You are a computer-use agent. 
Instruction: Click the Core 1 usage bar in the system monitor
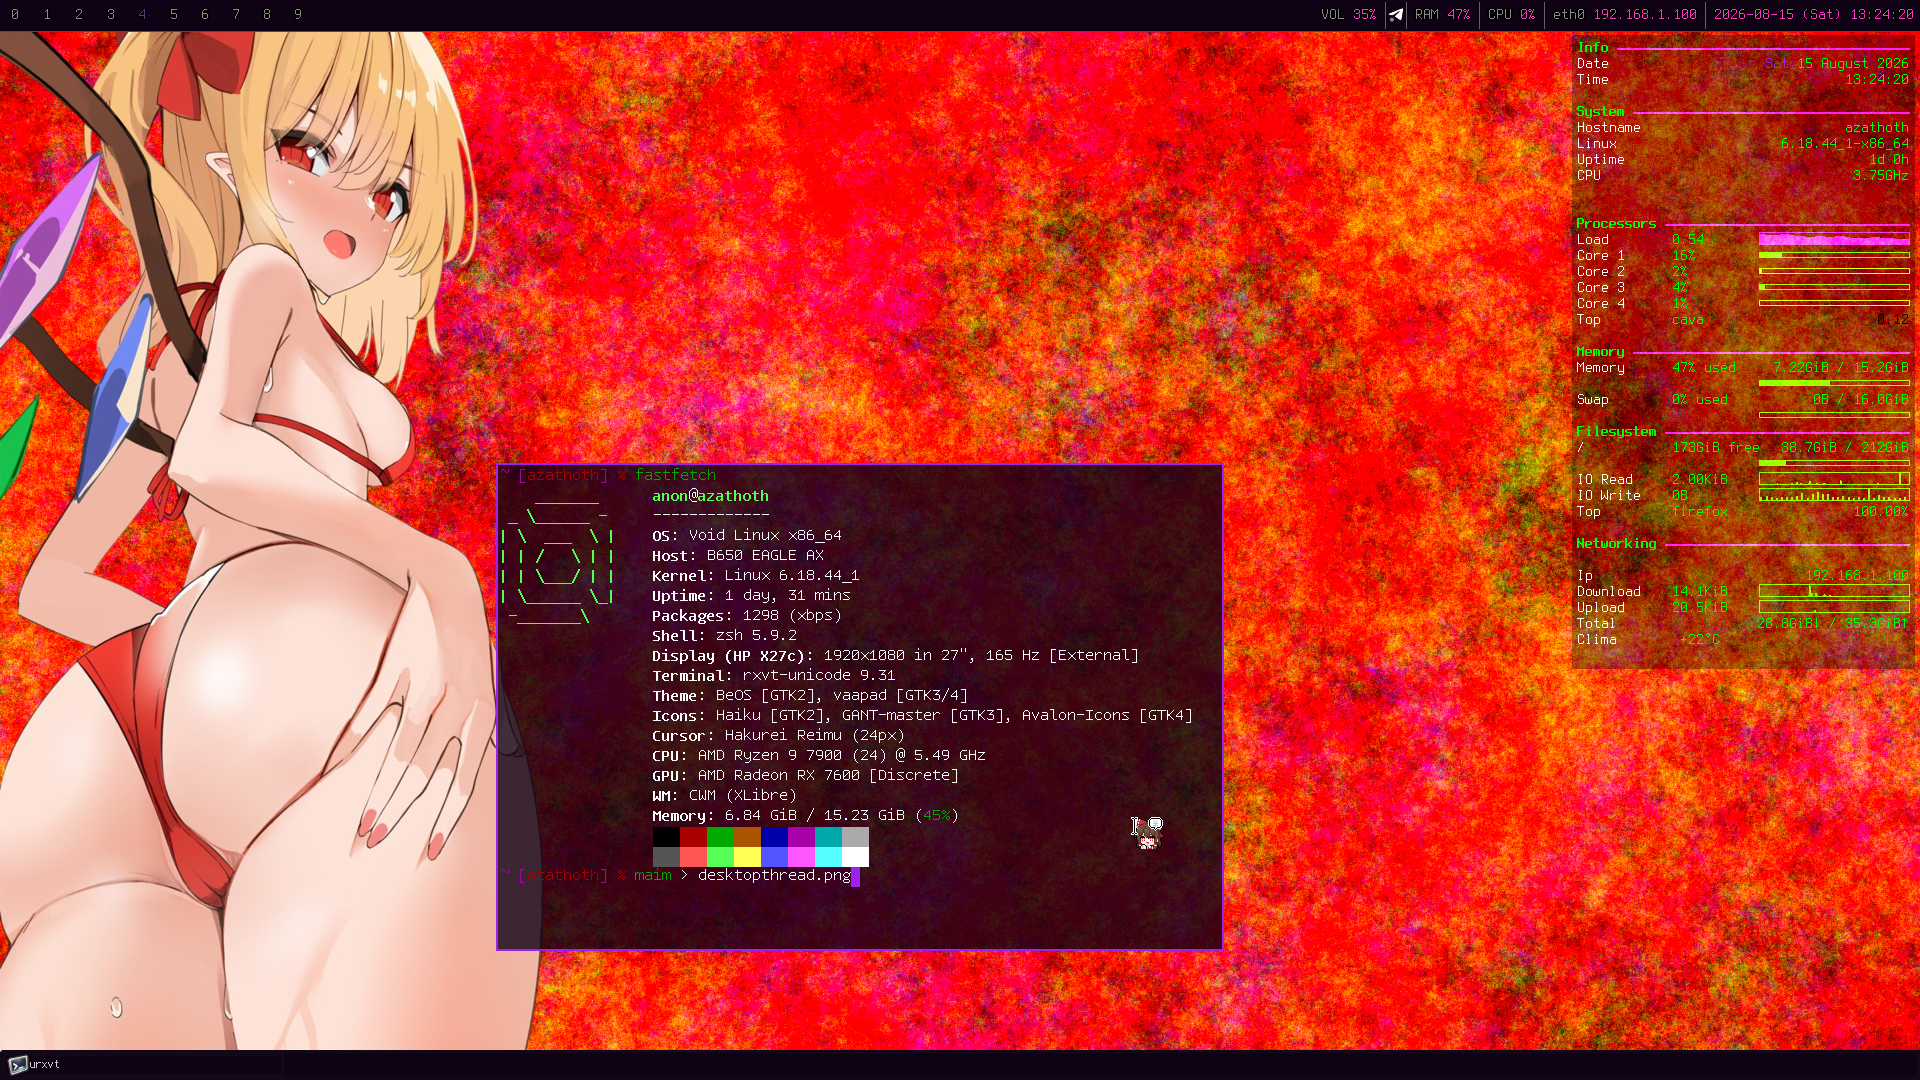(x=1834, y=256)
